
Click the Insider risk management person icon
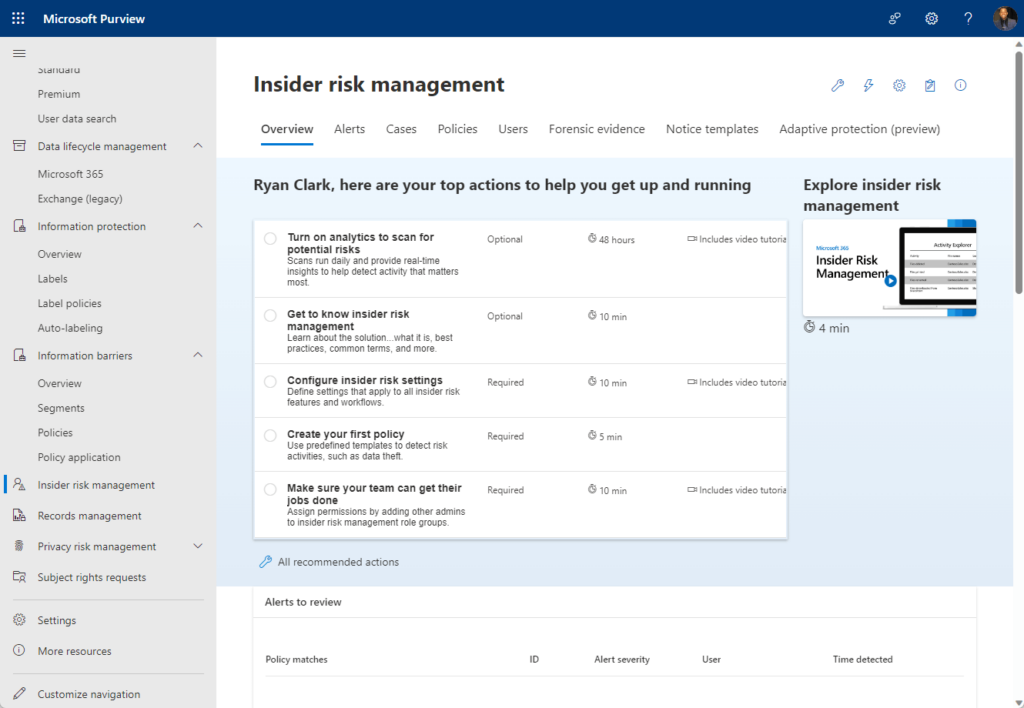coord(20,485)
